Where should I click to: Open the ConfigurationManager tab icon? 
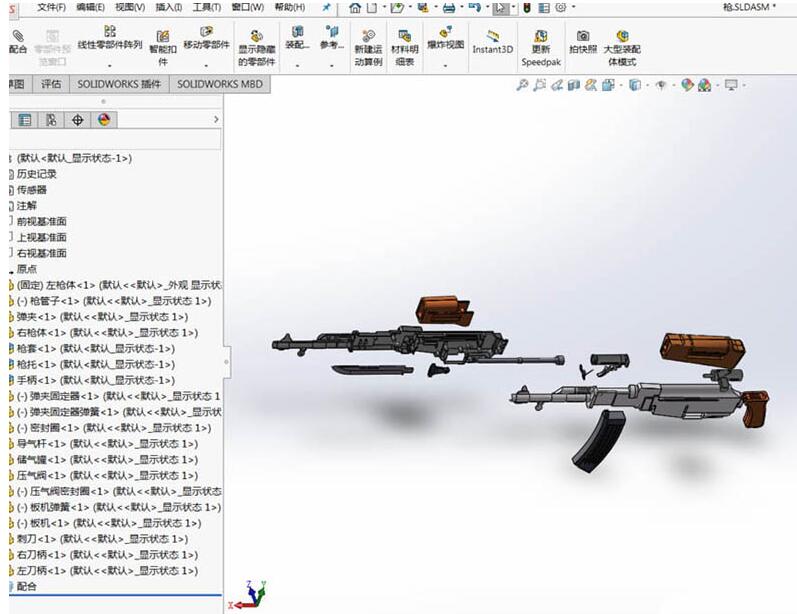click(51, 120)
